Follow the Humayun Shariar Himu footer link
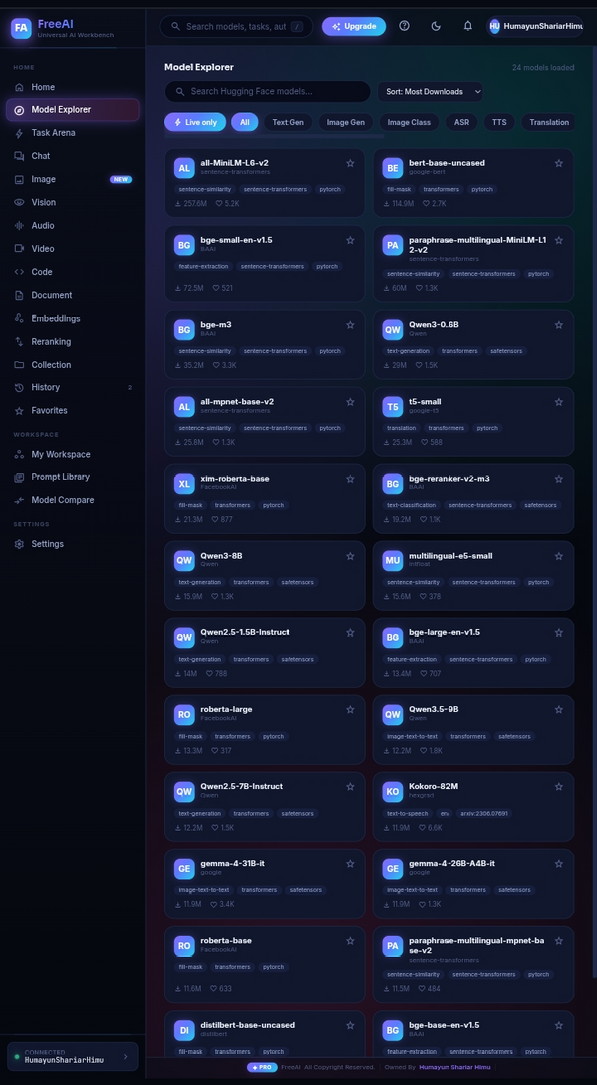Image resolution: width=597 pixels, height=1085 pixels. pyautogui.click(x=454, y=1068)
